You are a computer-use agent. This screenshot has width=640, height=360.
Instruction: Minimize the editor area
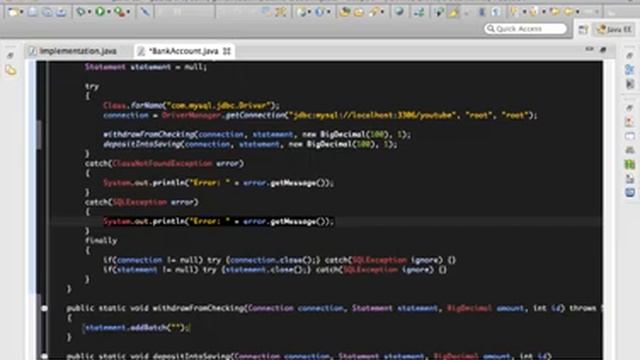point(589,49)
